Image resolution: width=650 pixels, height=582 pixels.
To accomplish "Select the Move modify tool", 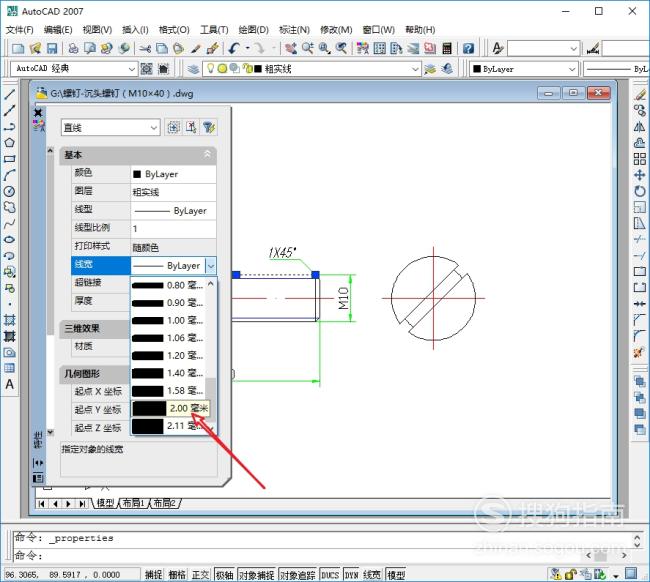I will pos(640,175).
